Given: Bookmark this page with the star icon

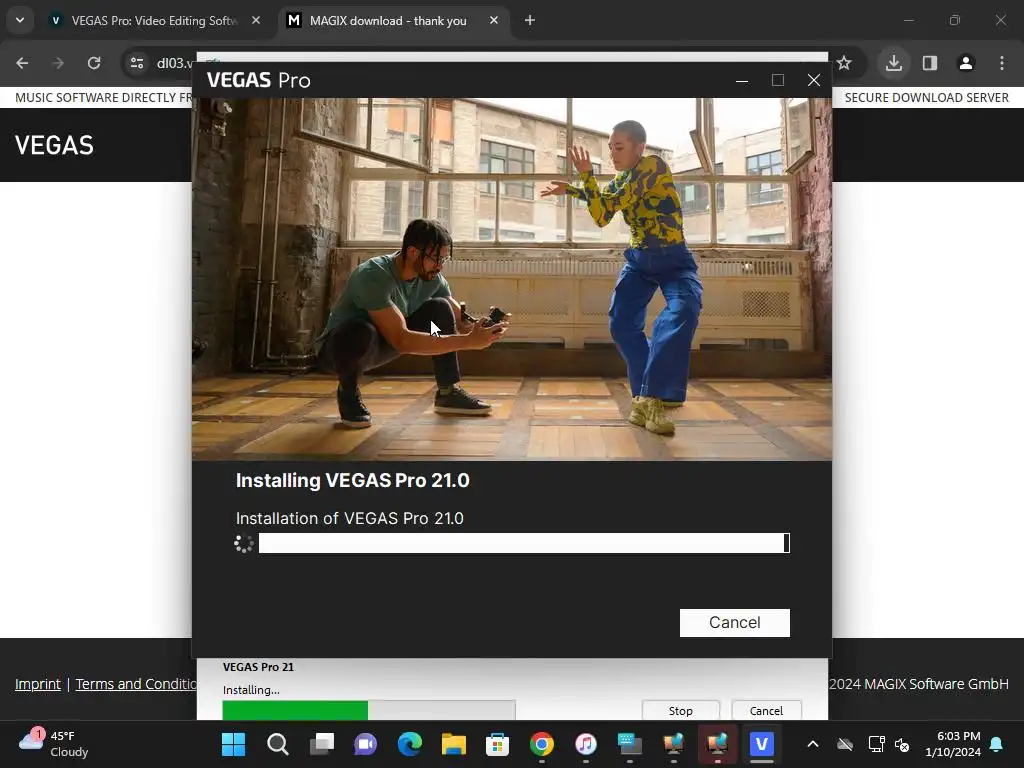Looking at the screenshot, I should tap(844, 63).
